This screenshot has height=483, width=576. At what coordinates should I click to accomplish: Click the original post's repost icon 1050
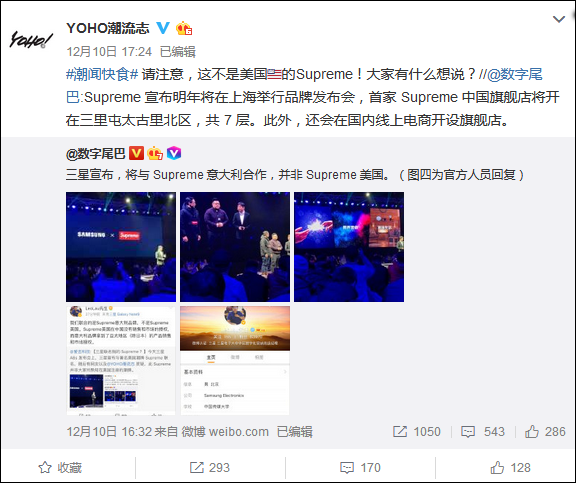pyautogui.click(x=416, y=432)
